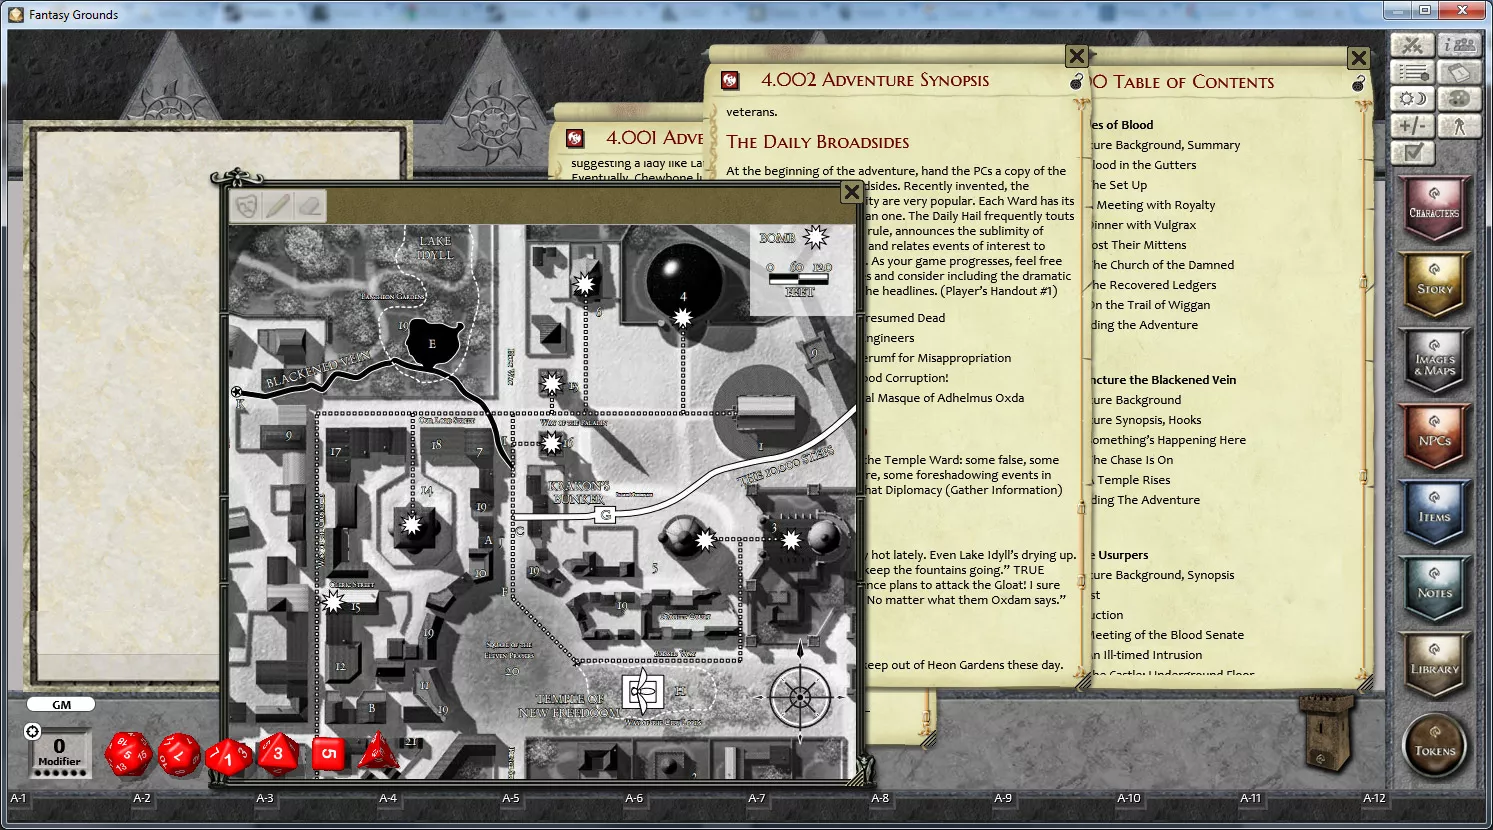Click the 4.001 window record link icon

click(575, 138)
